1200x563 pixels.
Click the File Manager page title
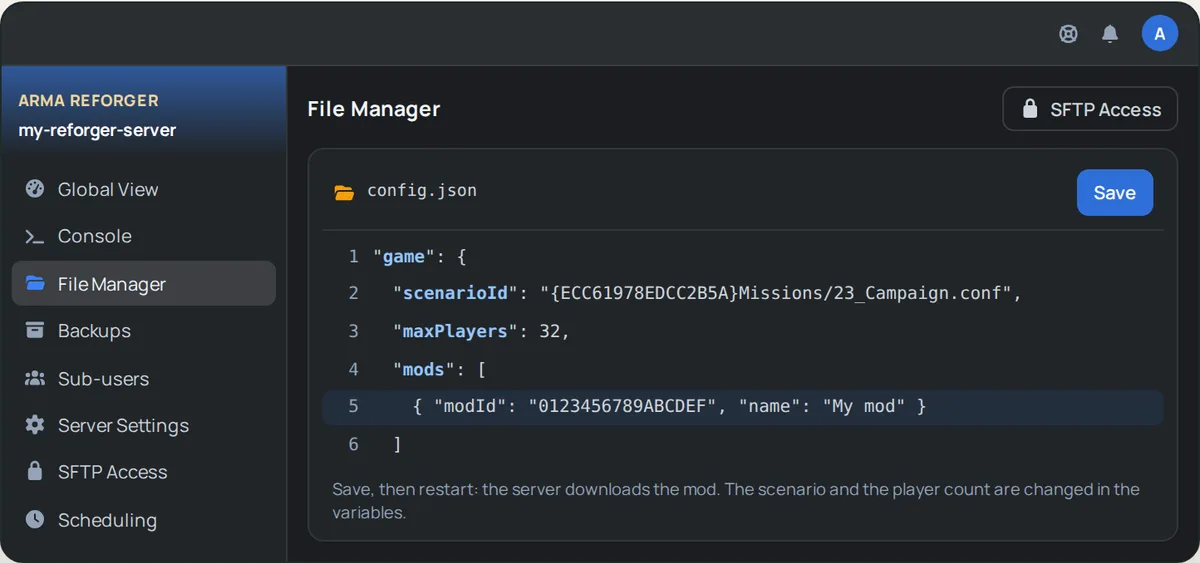374,109
